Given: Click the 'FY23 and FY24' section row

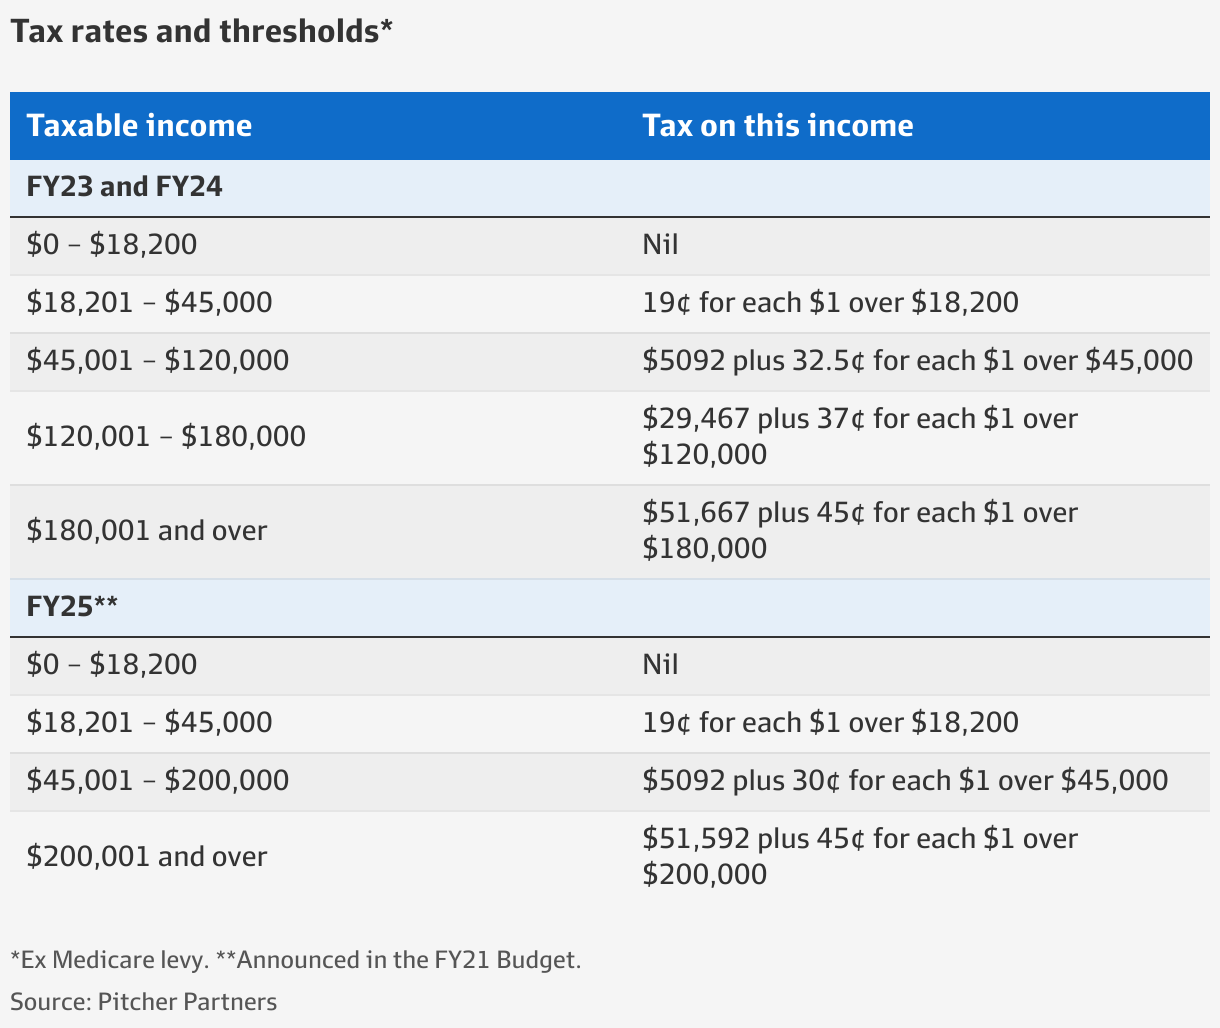Looking at the screenshot, I should click(610, 187).
